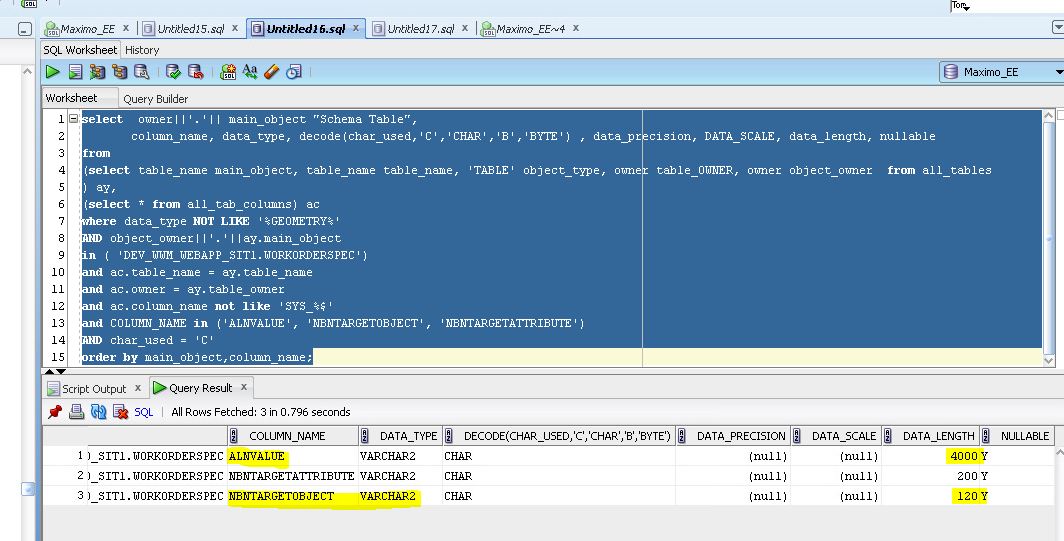Collapse the code fold on line 1

coord(73,119)
